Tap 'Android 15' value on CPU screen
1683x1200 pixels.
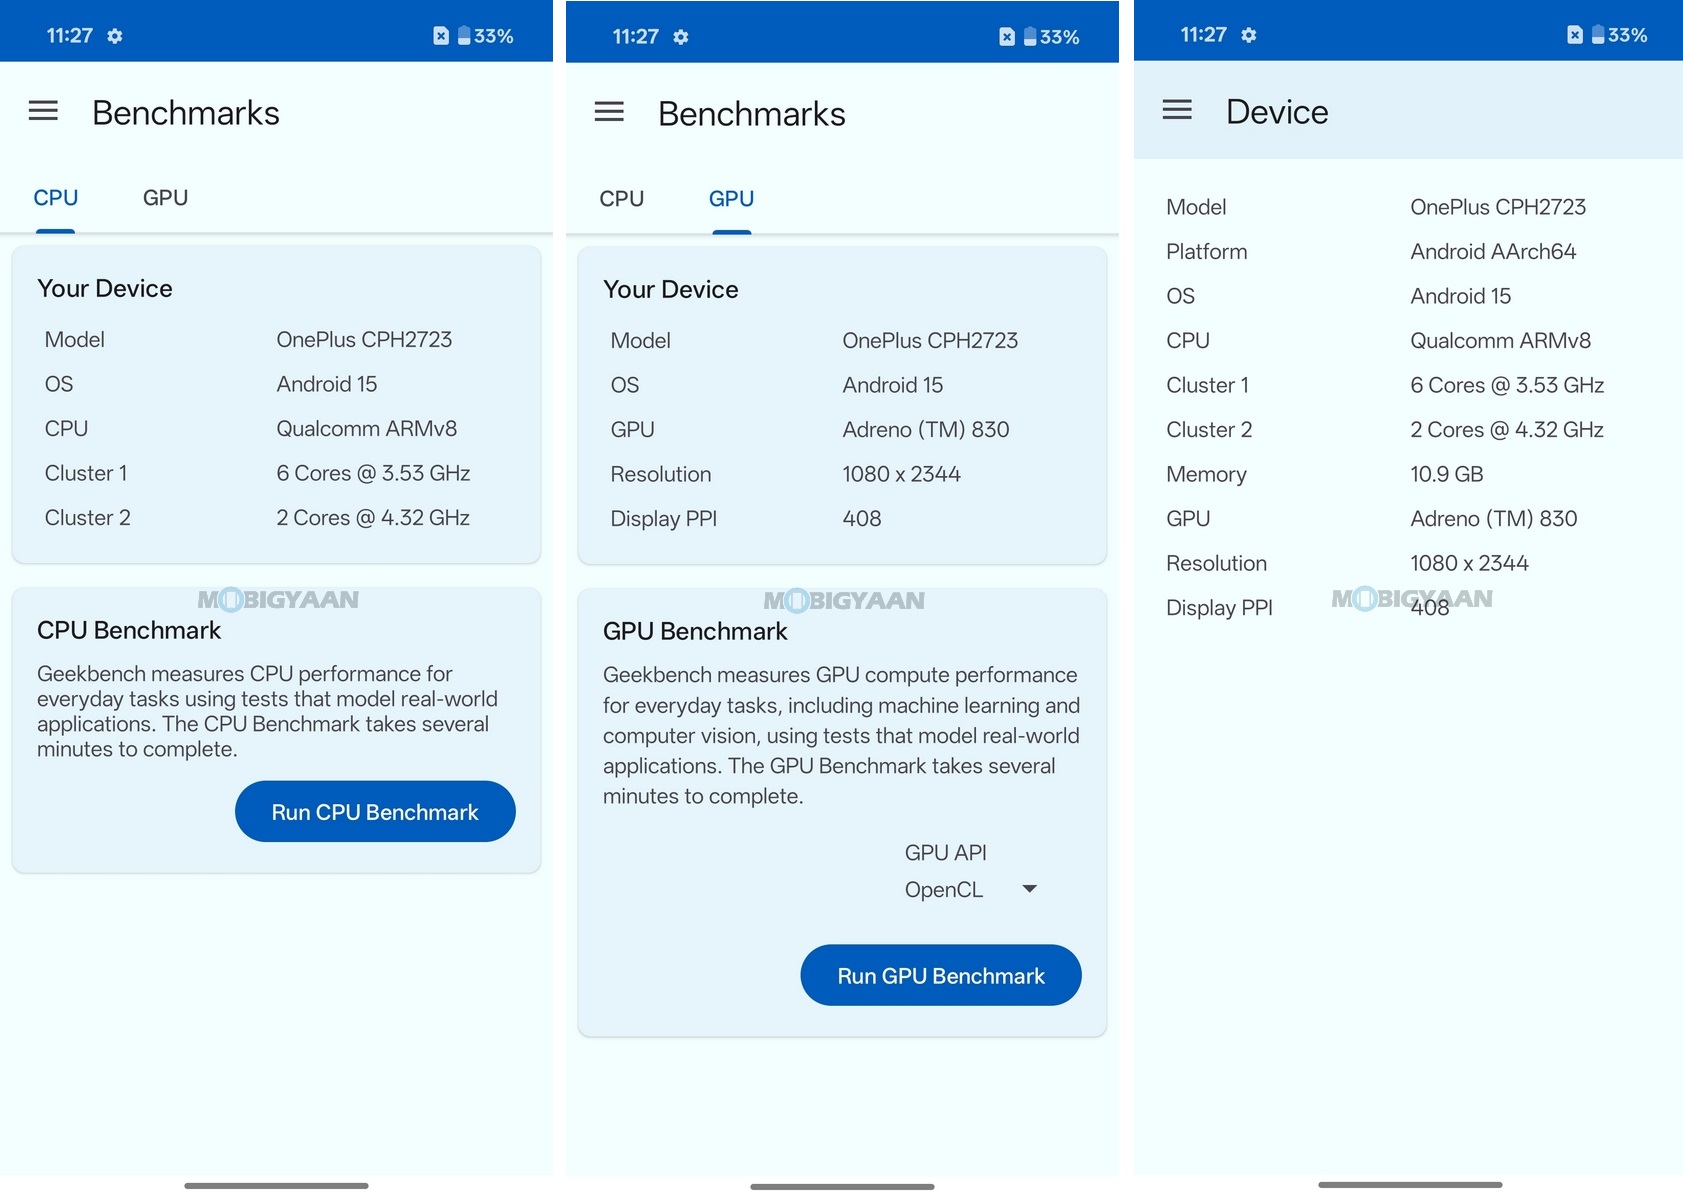pos(327,384)
